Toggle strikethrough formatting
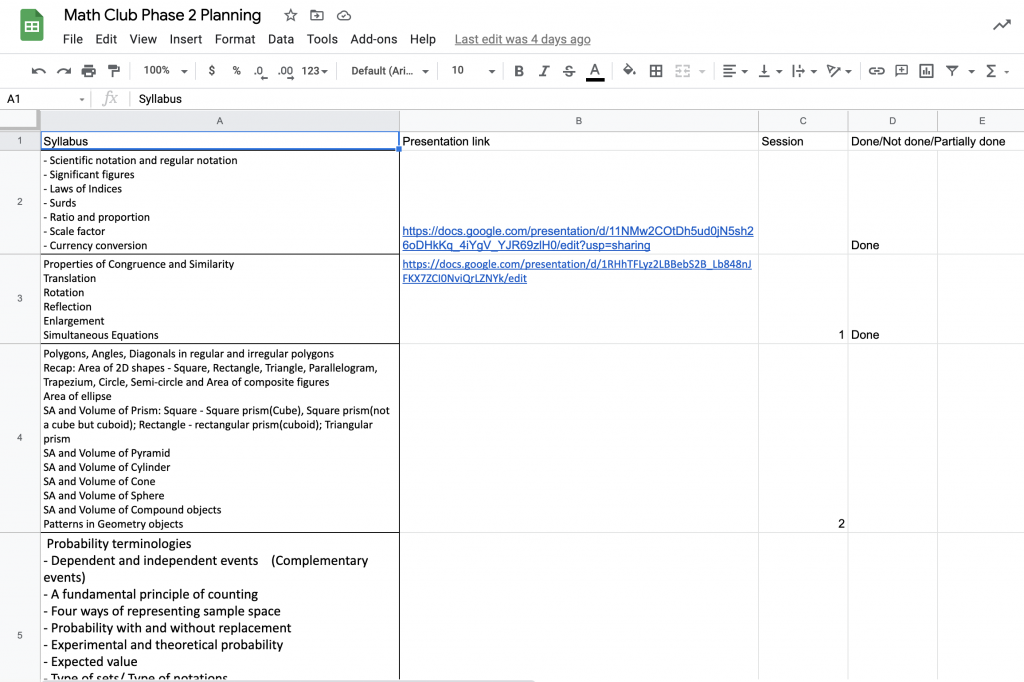This screenshot has height=682, width=1024. pyautogui.click(x=569, y=71)
